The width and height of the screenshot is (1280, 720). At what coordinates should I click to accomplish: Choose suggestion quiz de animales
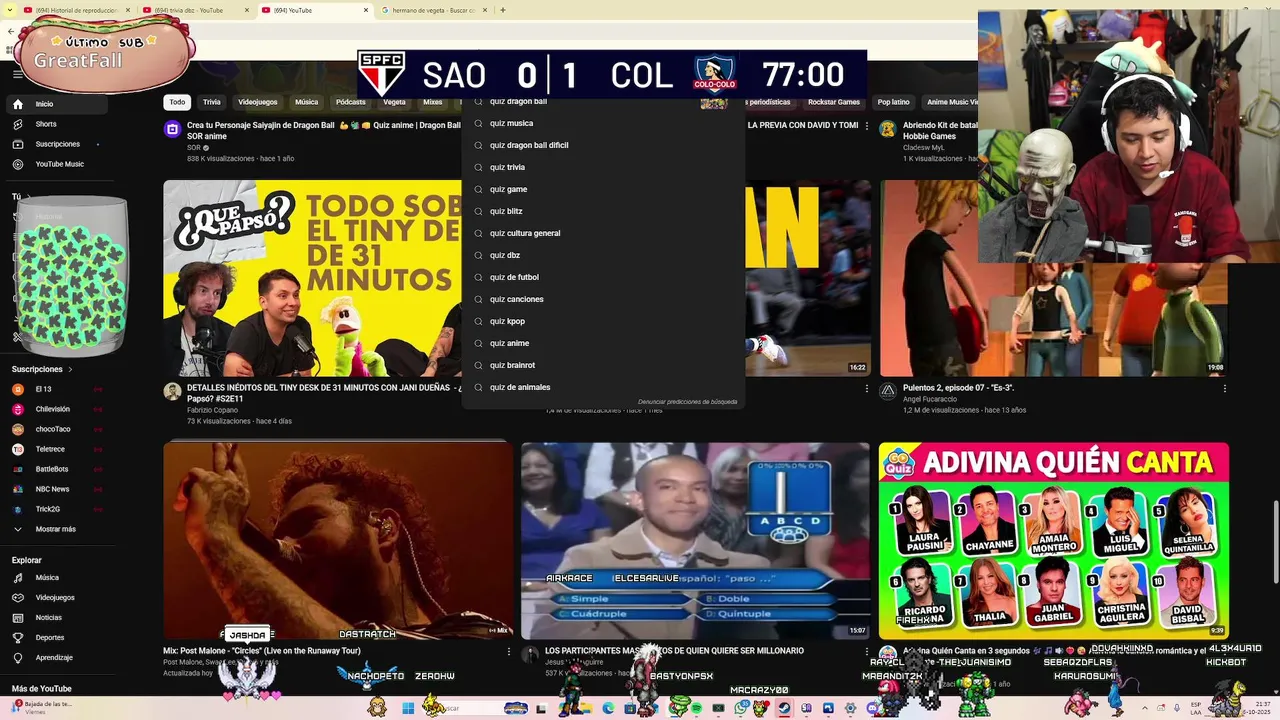point(604,387)
